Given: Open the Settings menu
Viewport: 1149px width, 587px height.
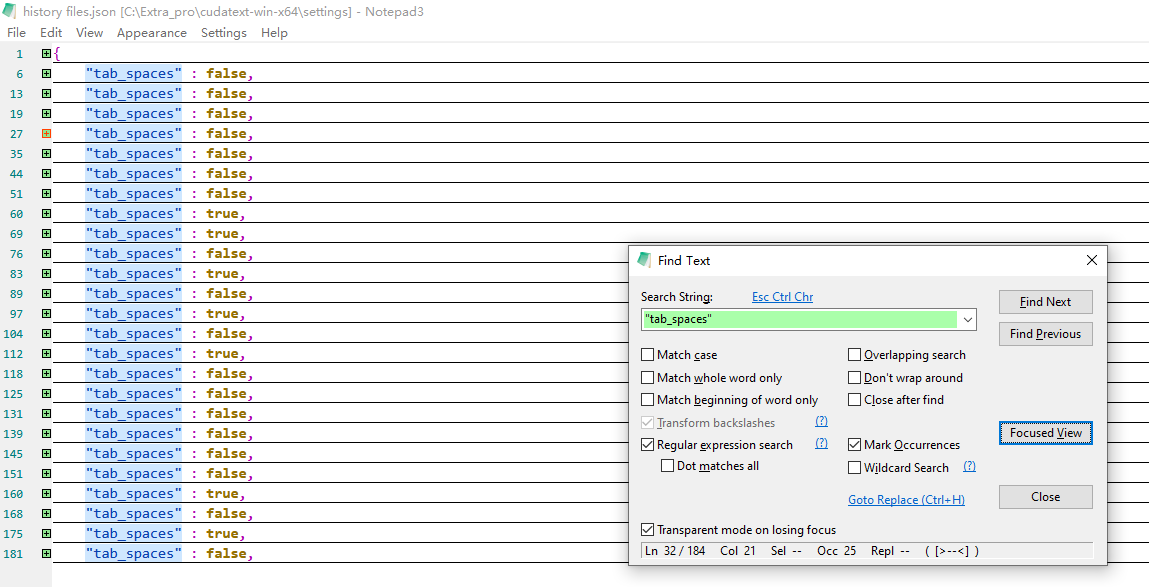Looking at the screenshot, I should [223, 33].
